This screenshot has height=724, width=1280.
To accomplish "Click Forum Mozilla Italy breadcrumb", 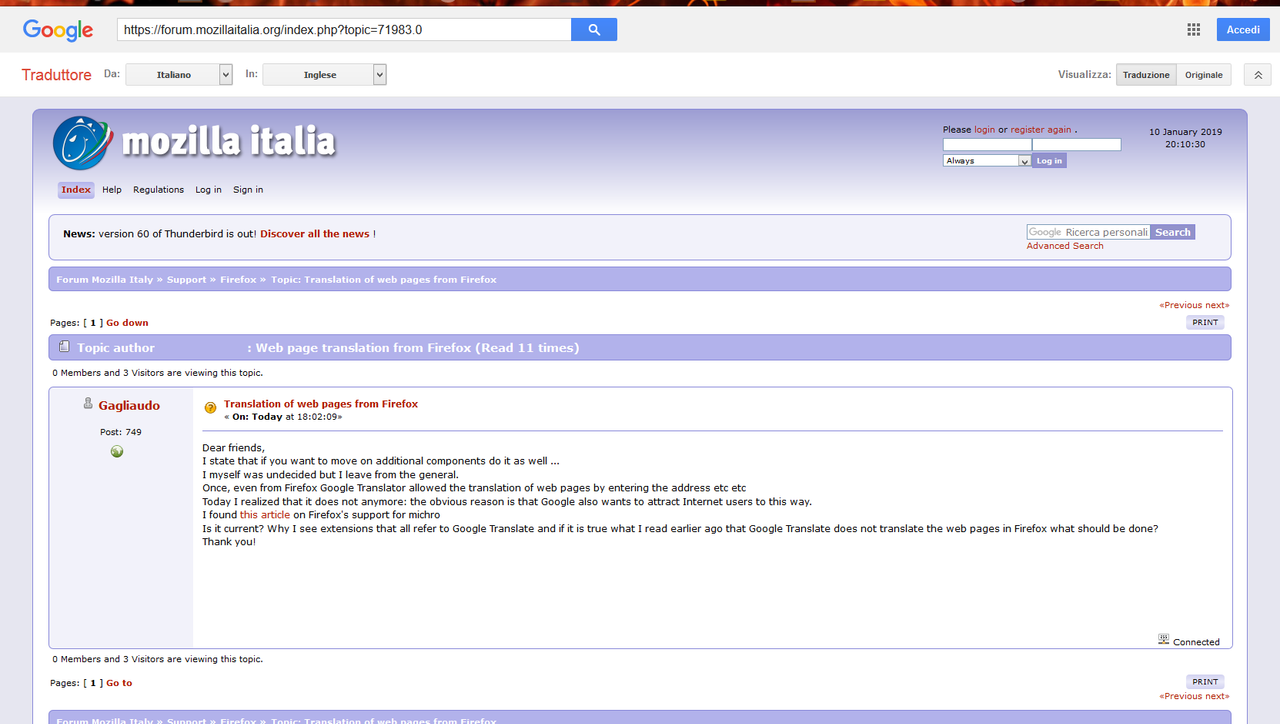I will pyautogui.click(x=105, y=280).
